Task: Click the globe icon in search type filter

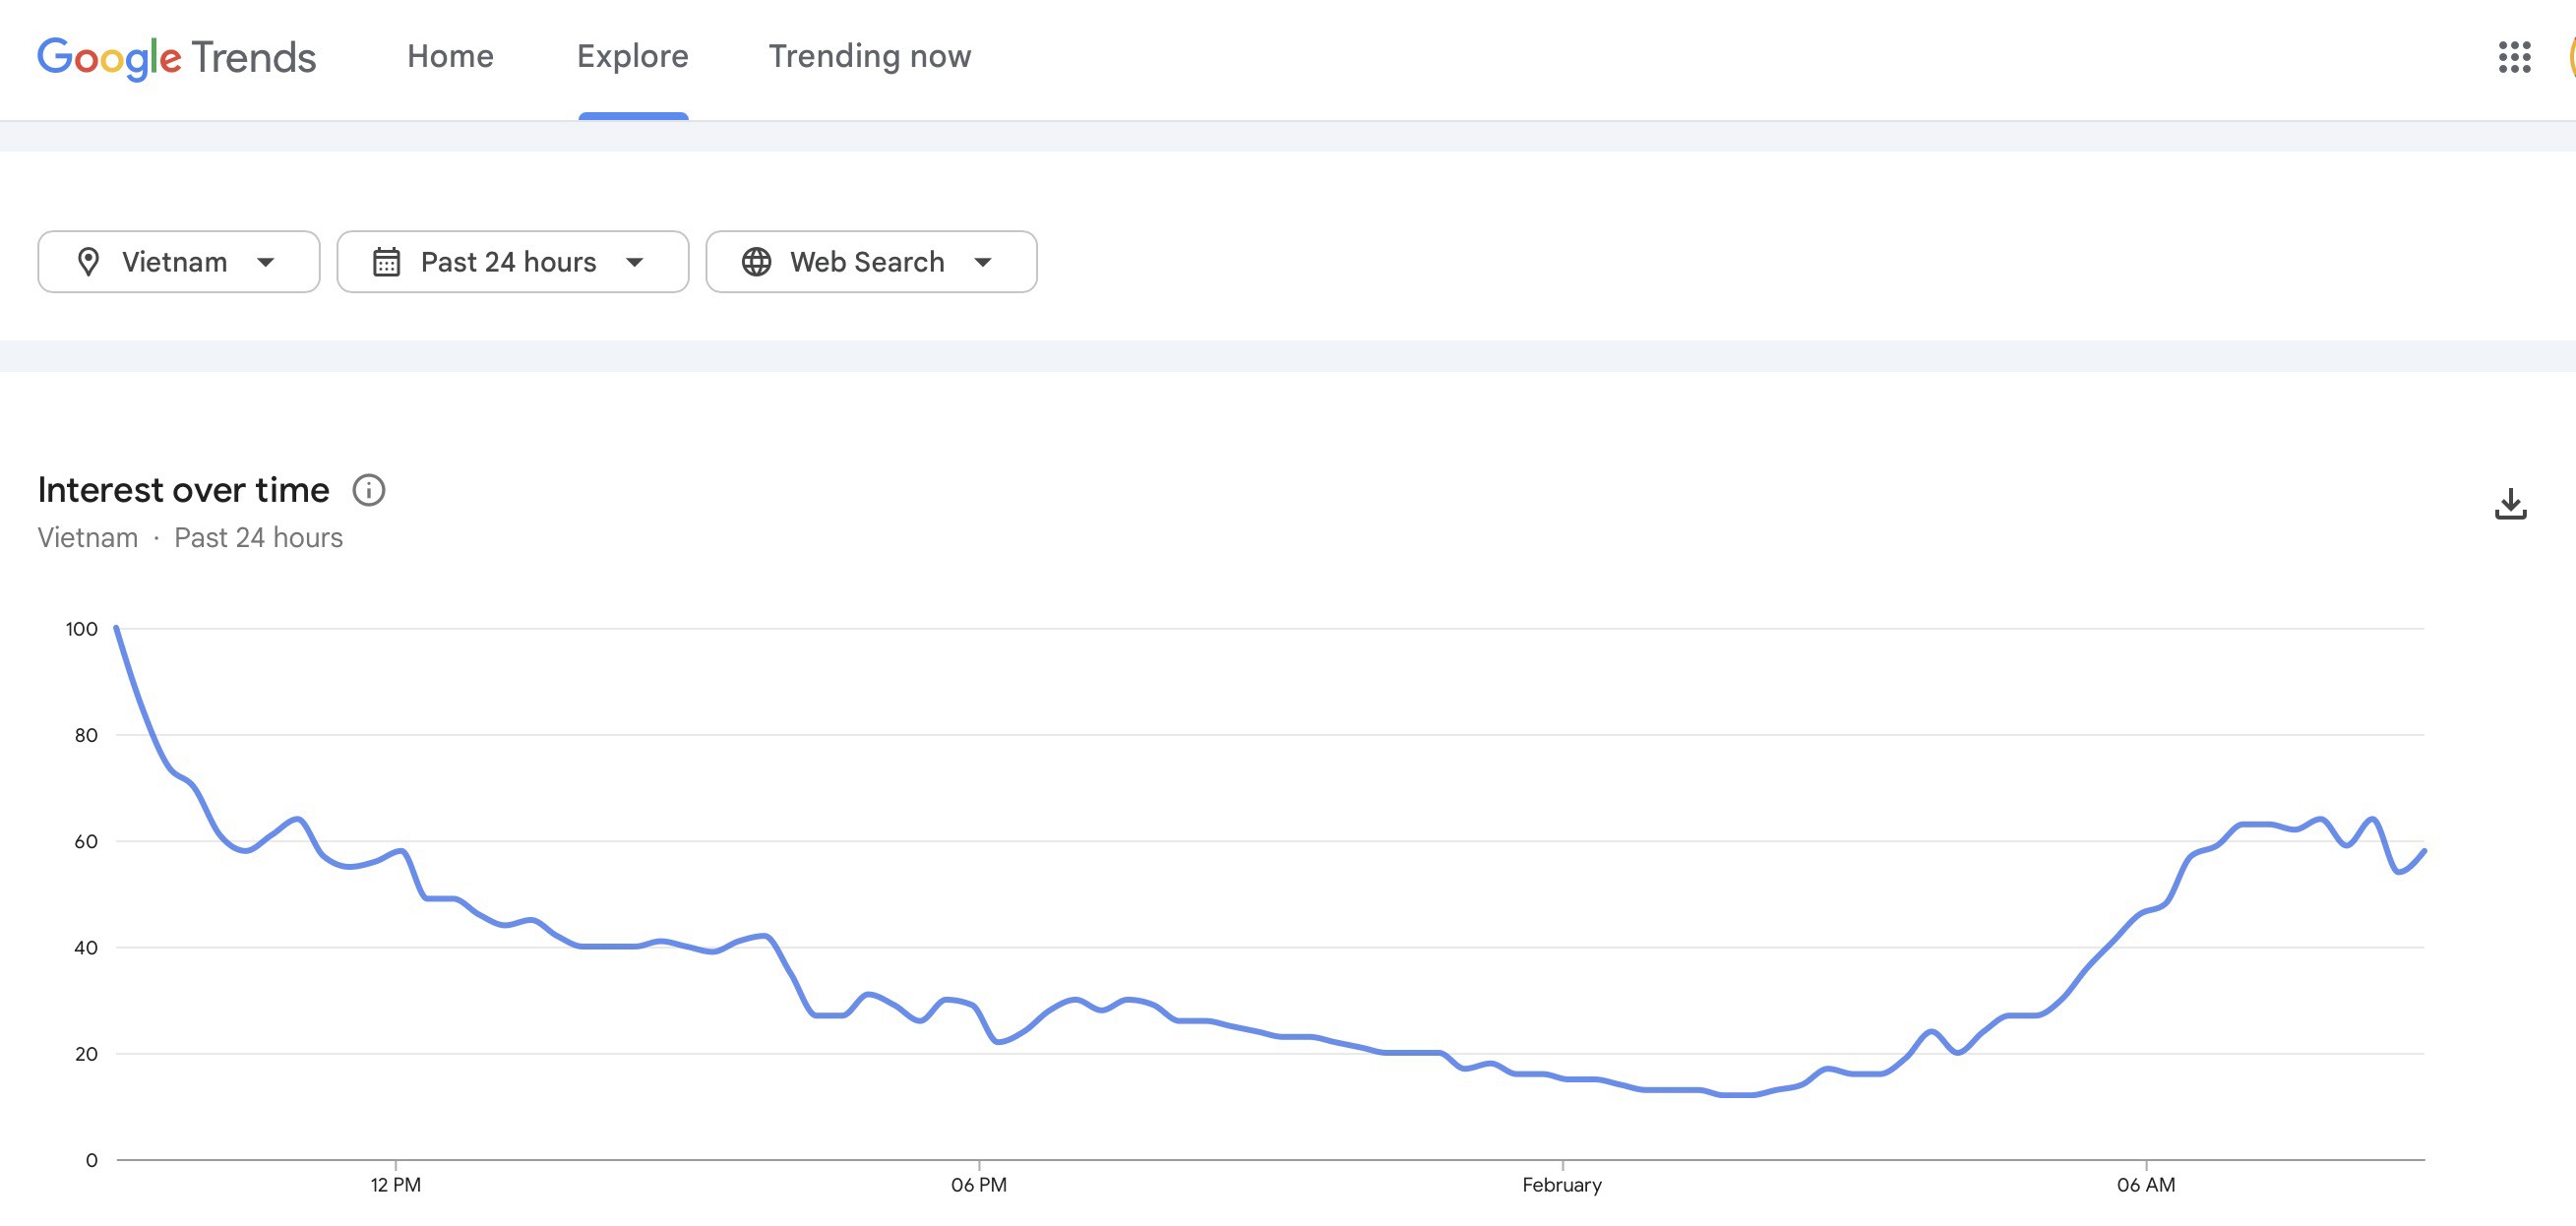Action: pos(756,262)
